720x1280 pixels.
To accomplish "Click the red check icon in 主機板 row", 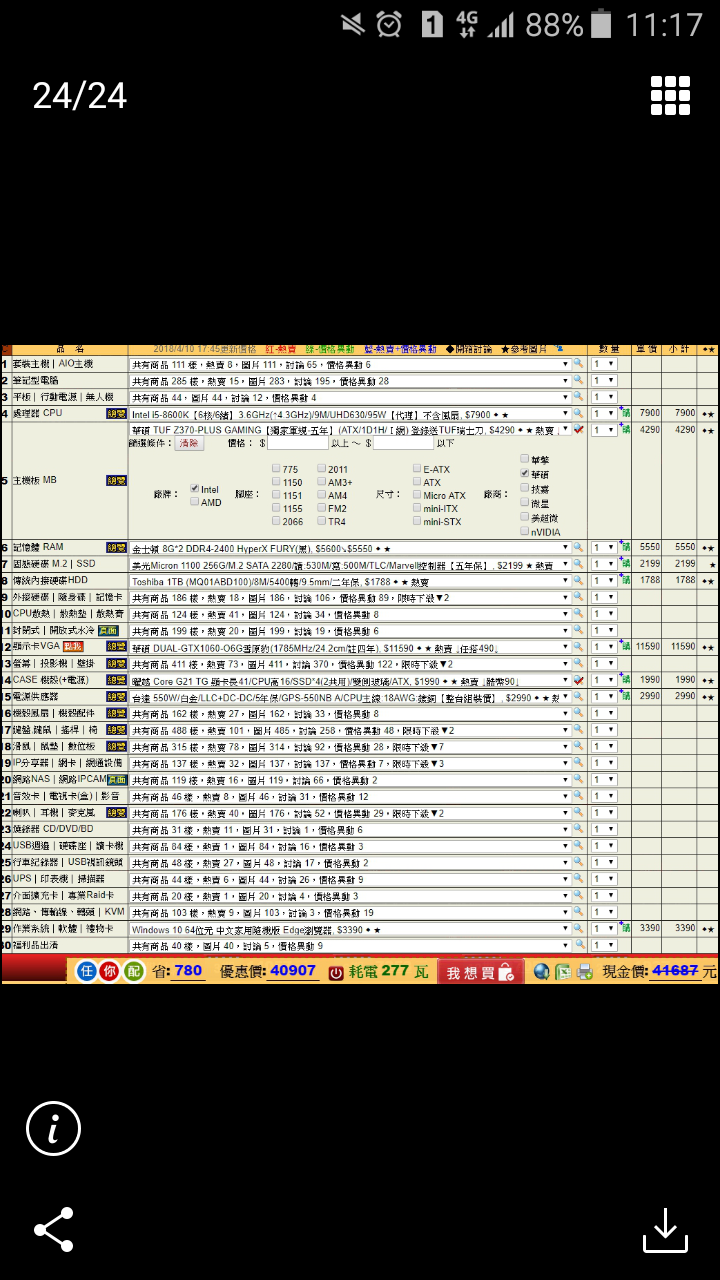I will [579, 429].
